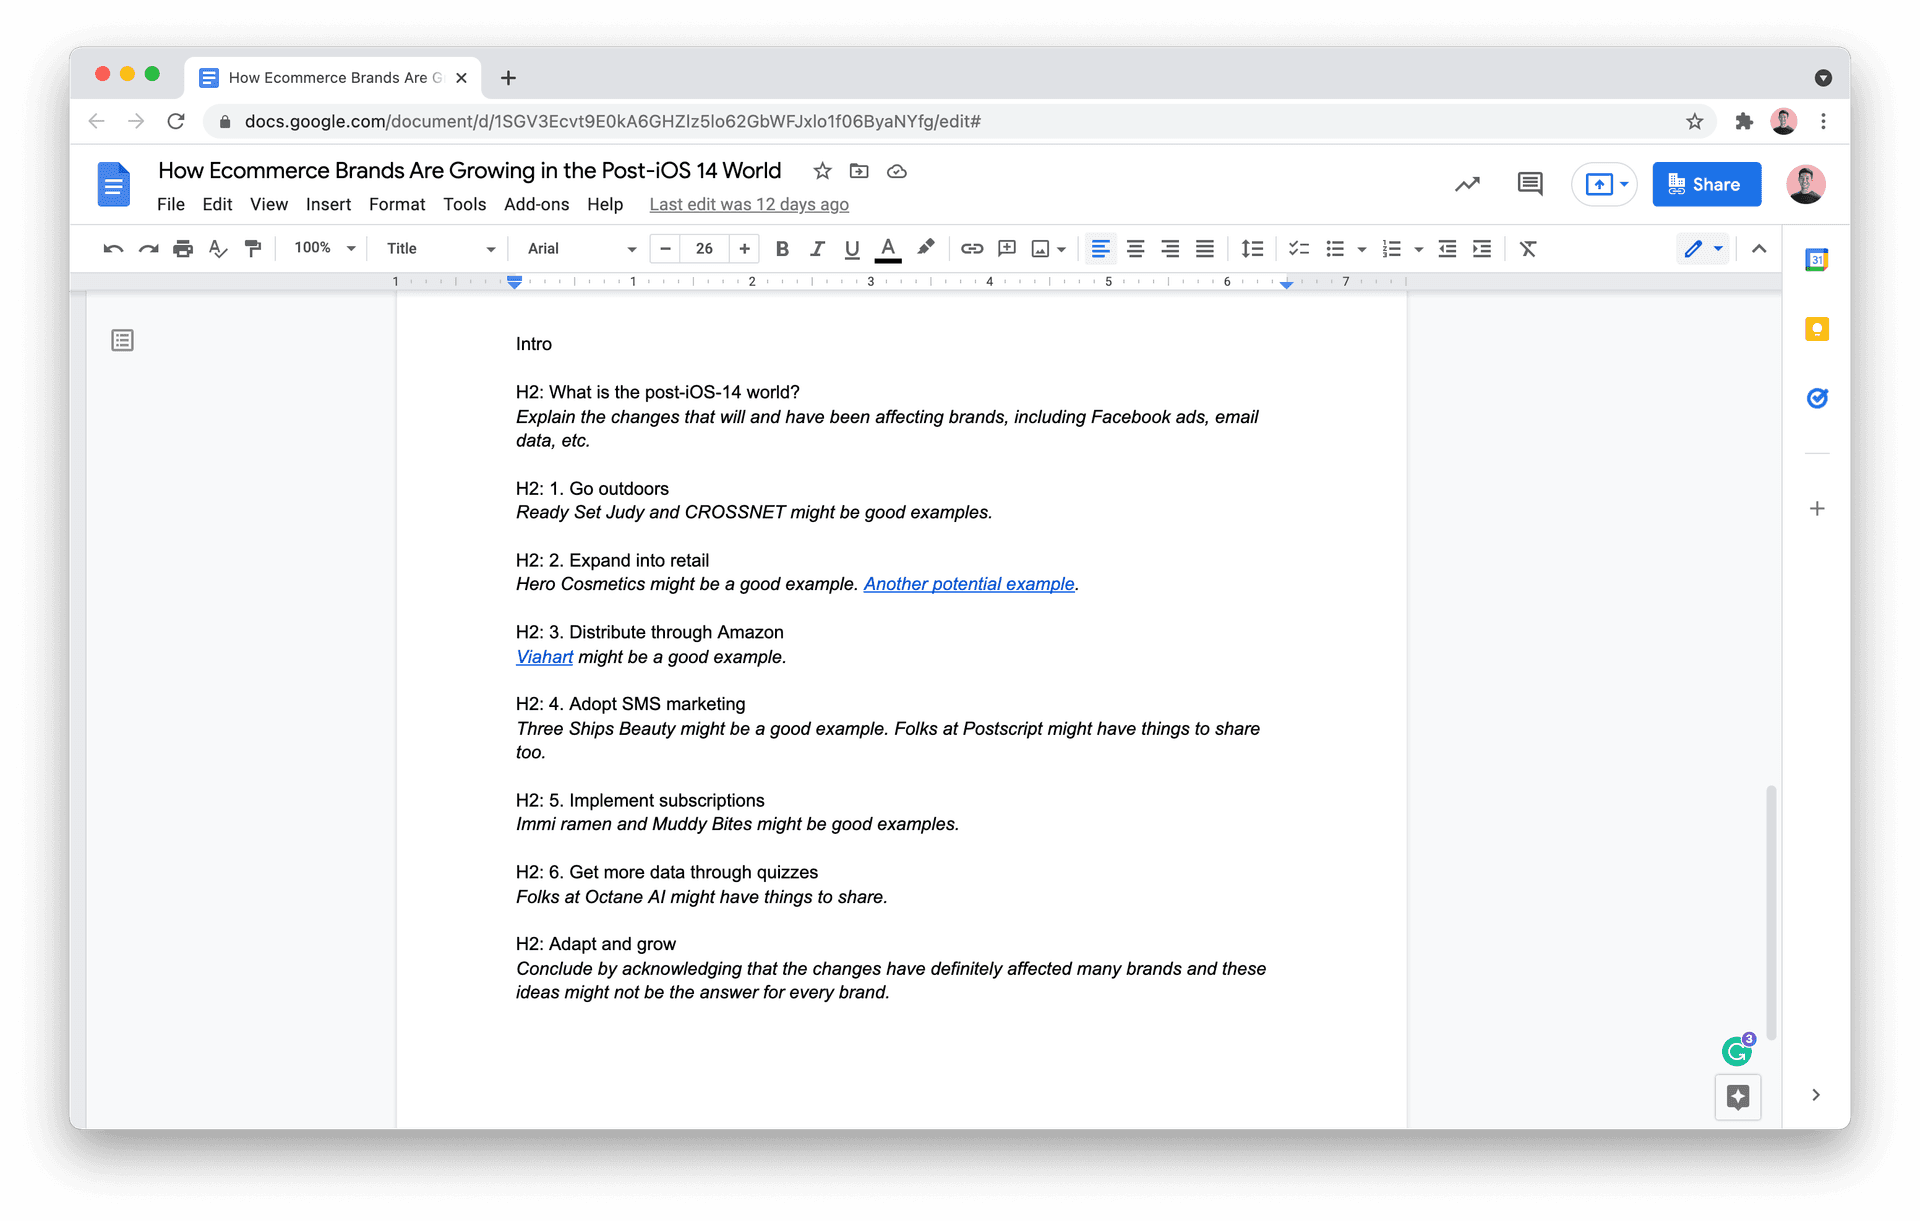Open the Format menu
The image size is (1920, 1221).
pos(397,204)
